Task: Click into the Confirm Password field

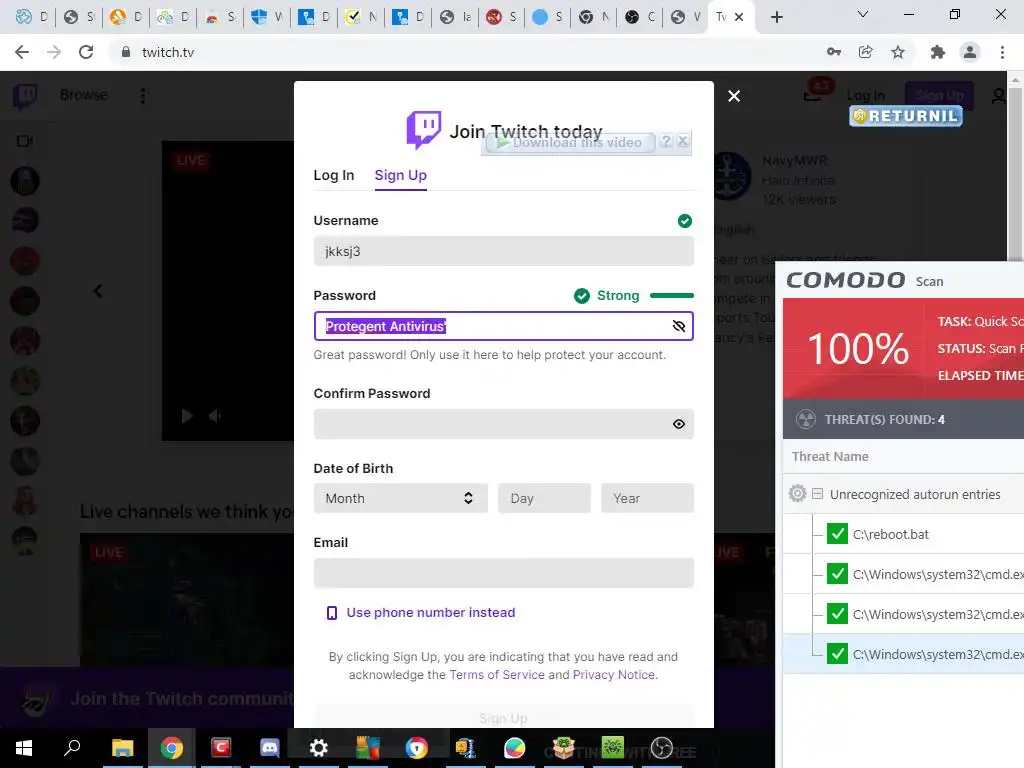Action: pyautogui.click(x=504, y=424)
